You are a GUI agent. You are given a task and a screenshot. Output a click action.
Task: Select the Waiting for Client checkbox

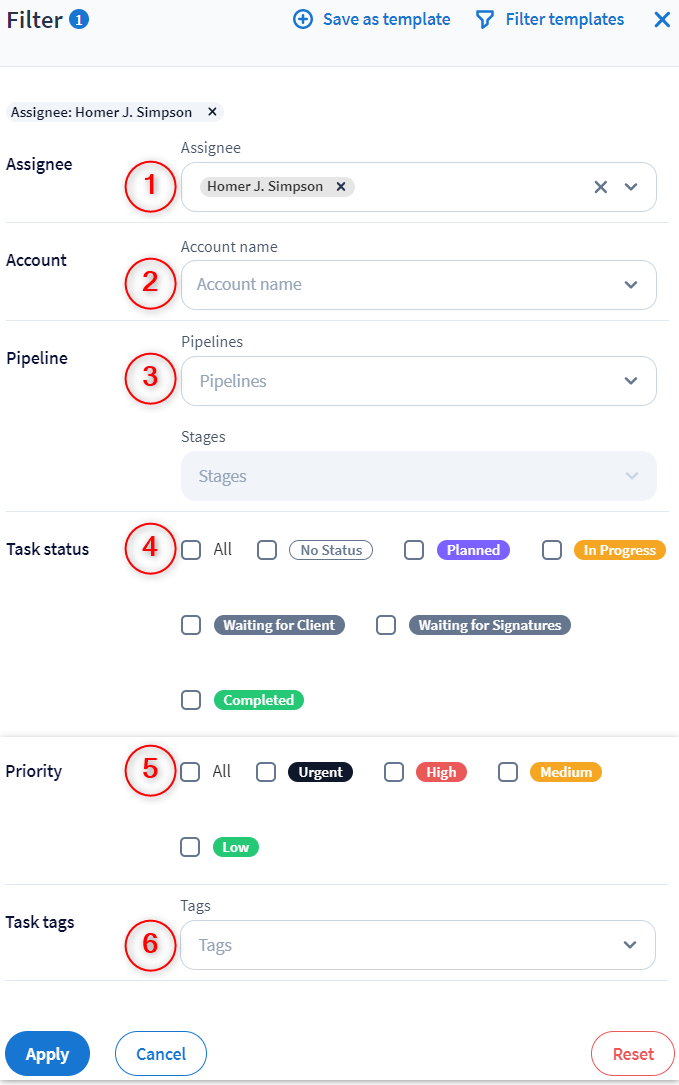click(x=191, y=625)
